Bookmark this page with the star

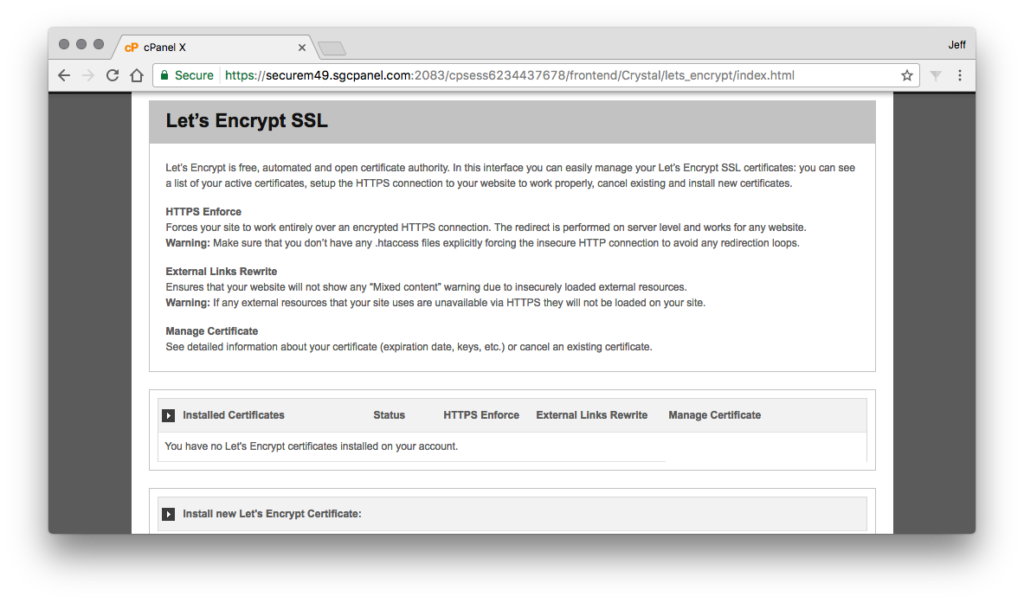tap(907, 75)
